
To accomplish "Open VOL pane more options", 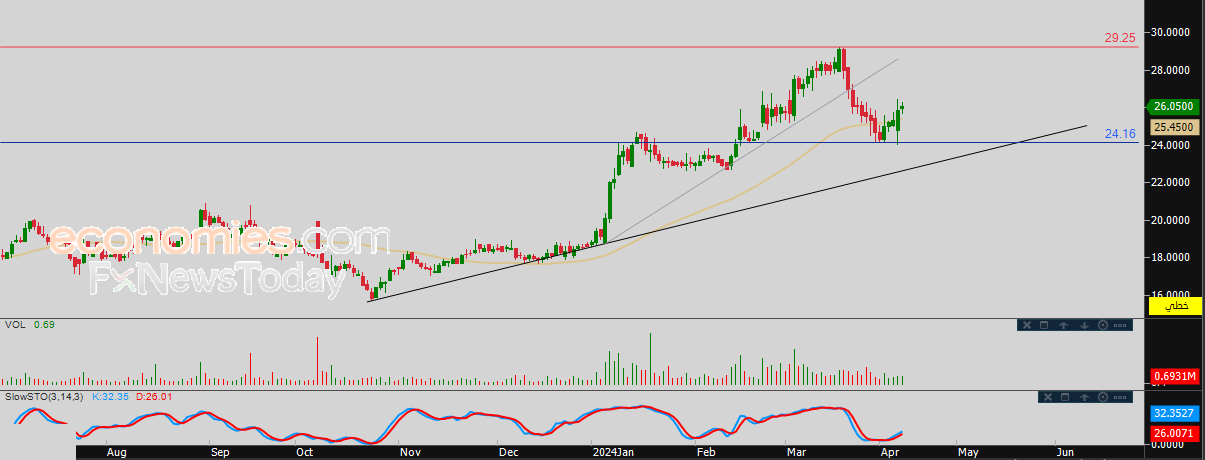I will click(1120, 325).
